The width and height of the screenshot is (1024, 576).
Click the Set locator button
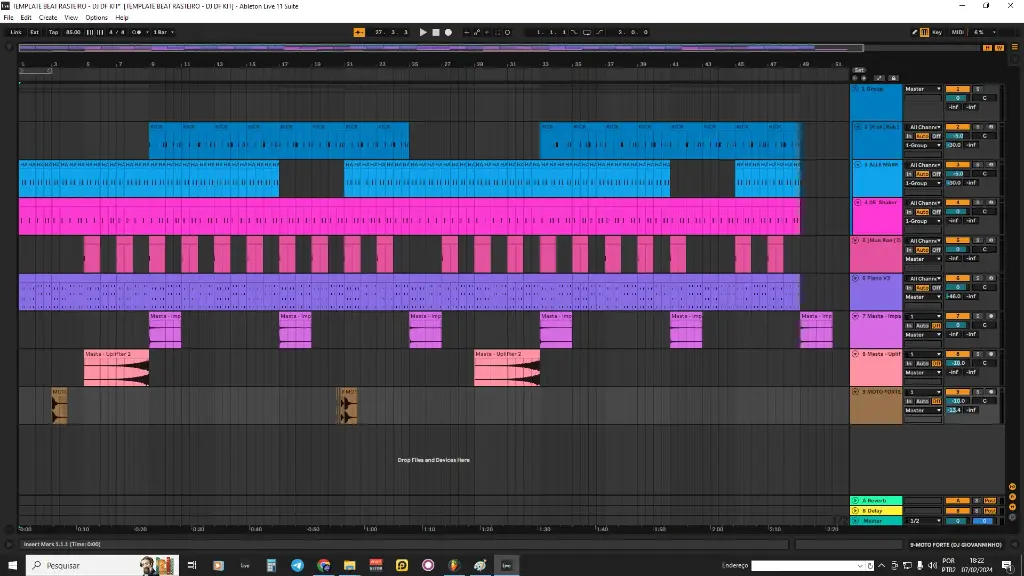pyautogui.click(x=859, y=70)
